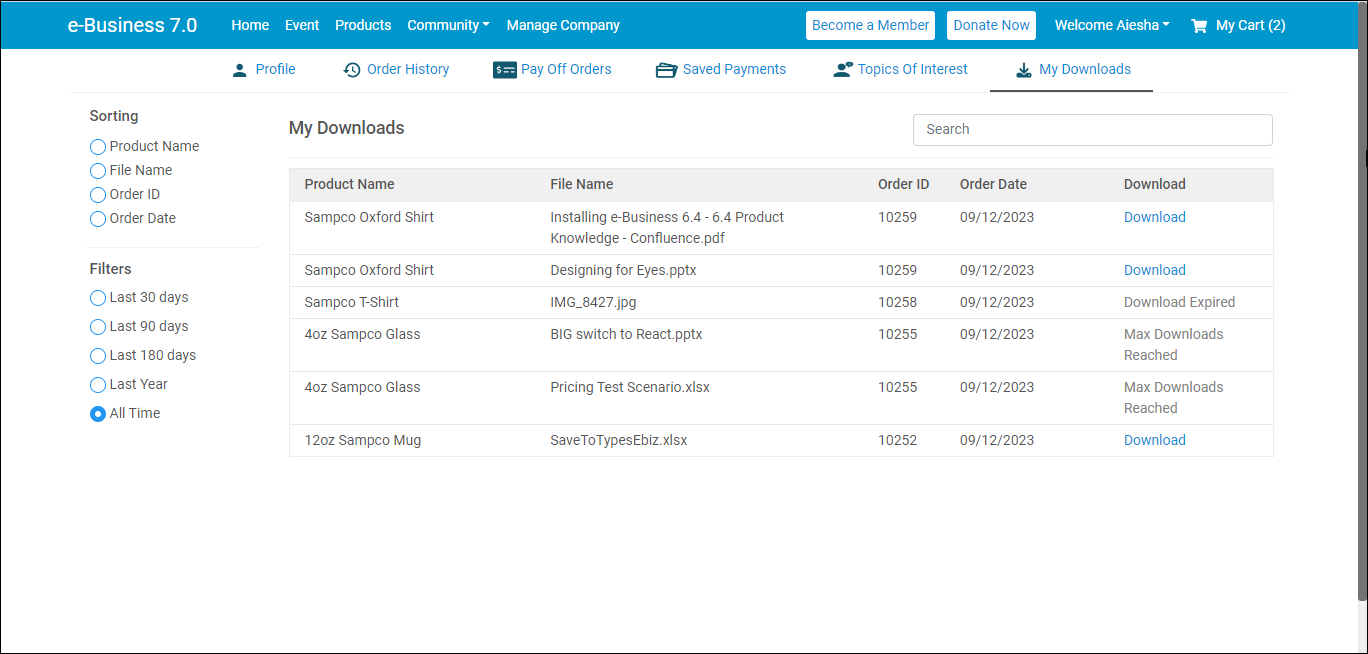The width and height of the screenshot is (1368, 654).
Task: Click the Sorting section heading
Action: 114,116
